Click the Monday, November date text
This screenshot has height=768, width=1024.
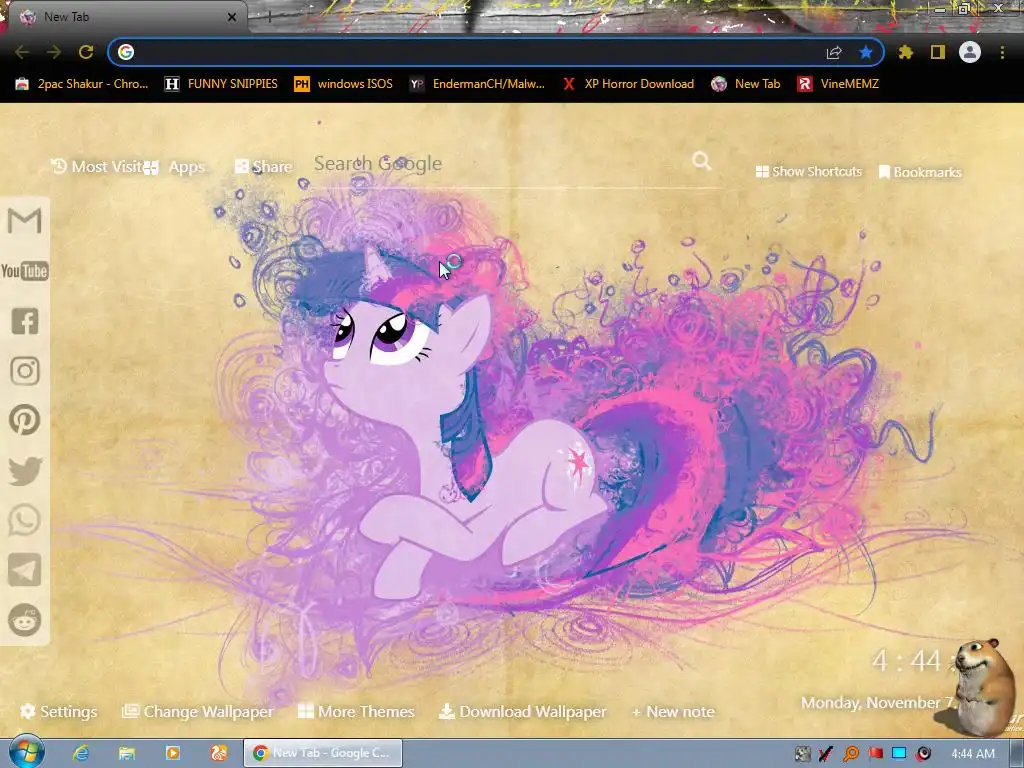(878, 703)
